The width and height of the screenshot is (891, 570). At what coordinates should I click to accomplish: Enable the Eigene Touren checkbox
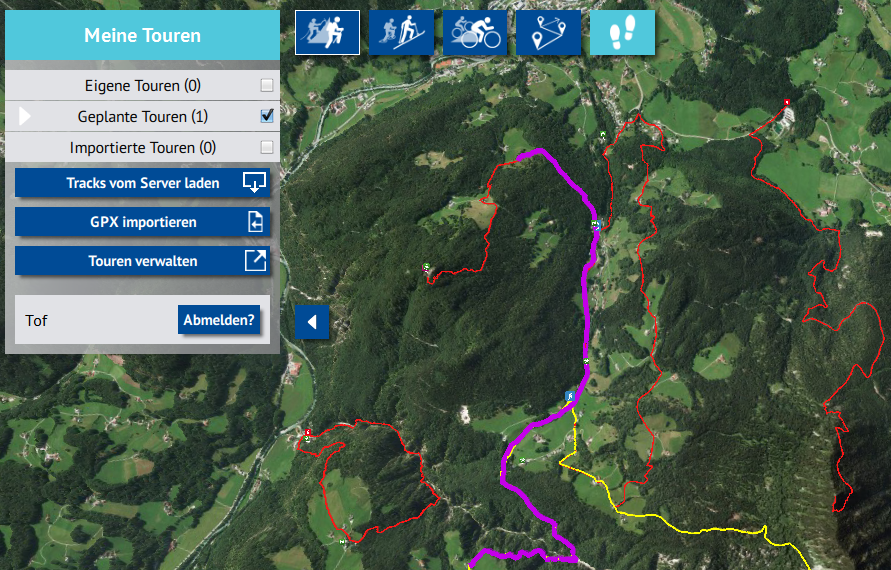coord(267,85)
